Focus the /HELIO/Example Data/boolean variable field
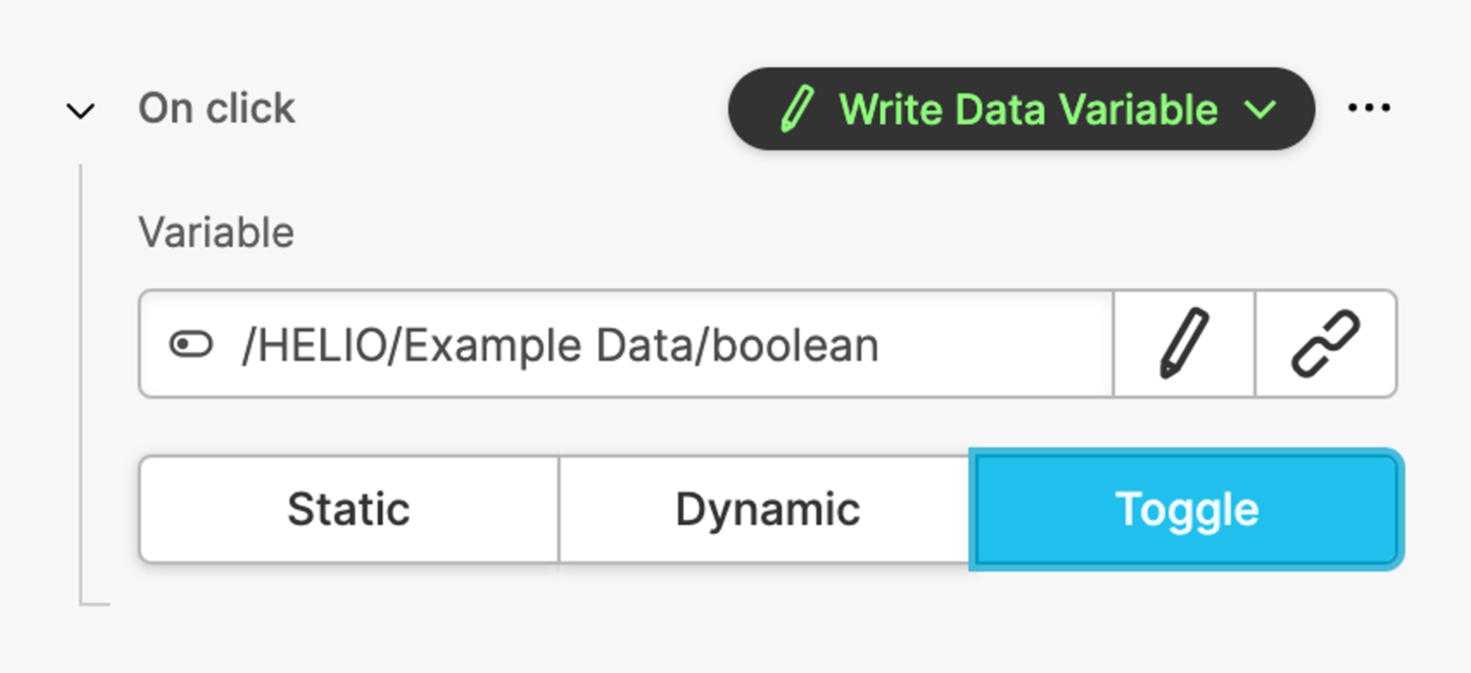Image resolution: width=1471 pixels, height=673 pixels. click(x=625, y=345)
